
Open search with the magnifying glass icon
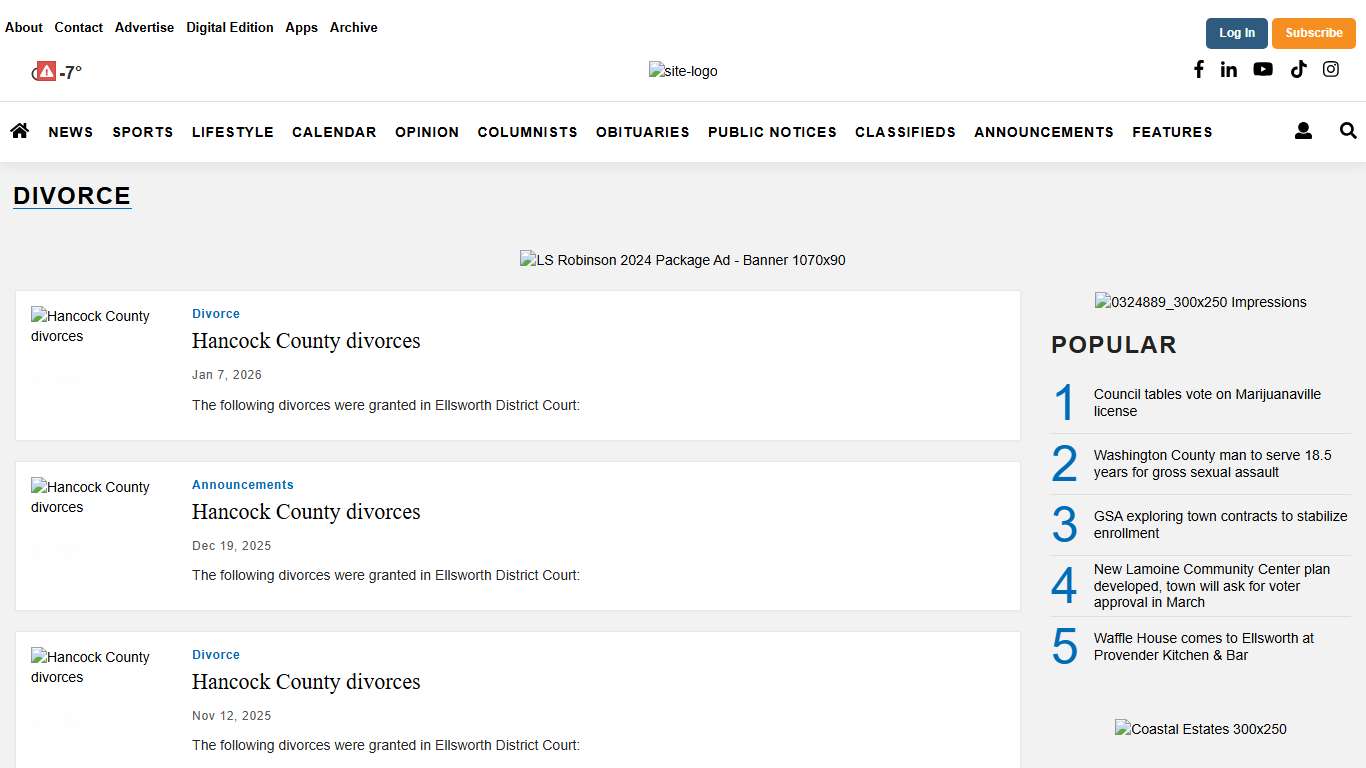click(x=1348, y=131)
